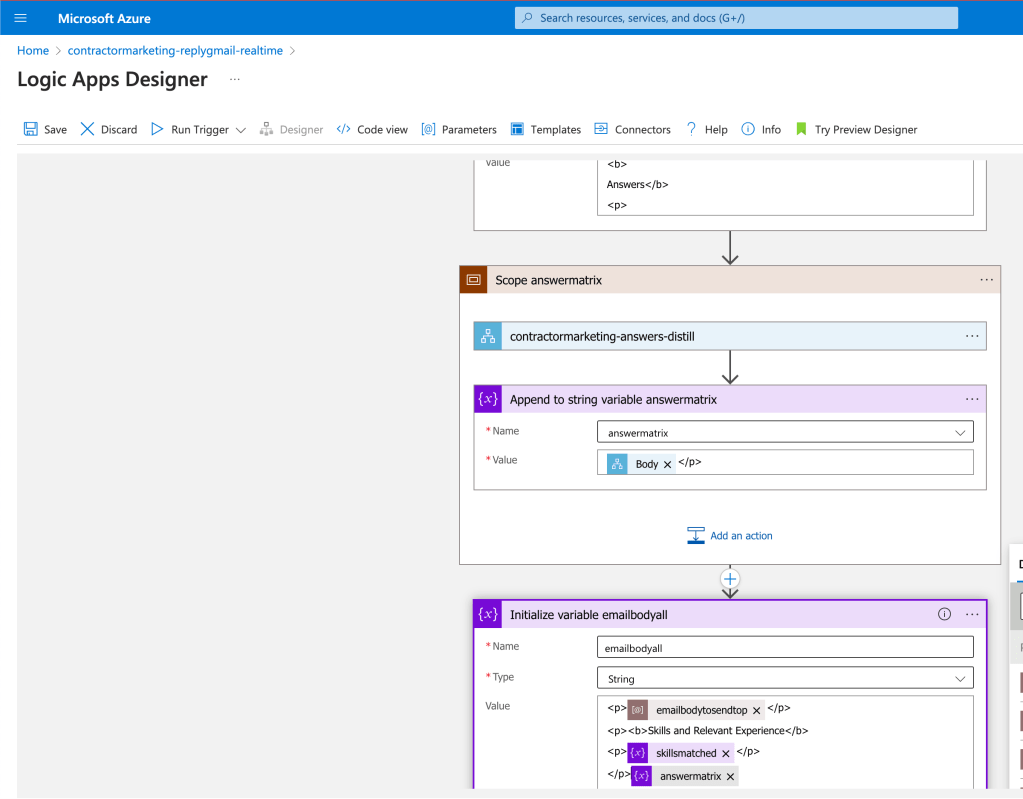Open Templates from the toolbar
This screenshot has height=799, width=1023.
click(546, 129)
